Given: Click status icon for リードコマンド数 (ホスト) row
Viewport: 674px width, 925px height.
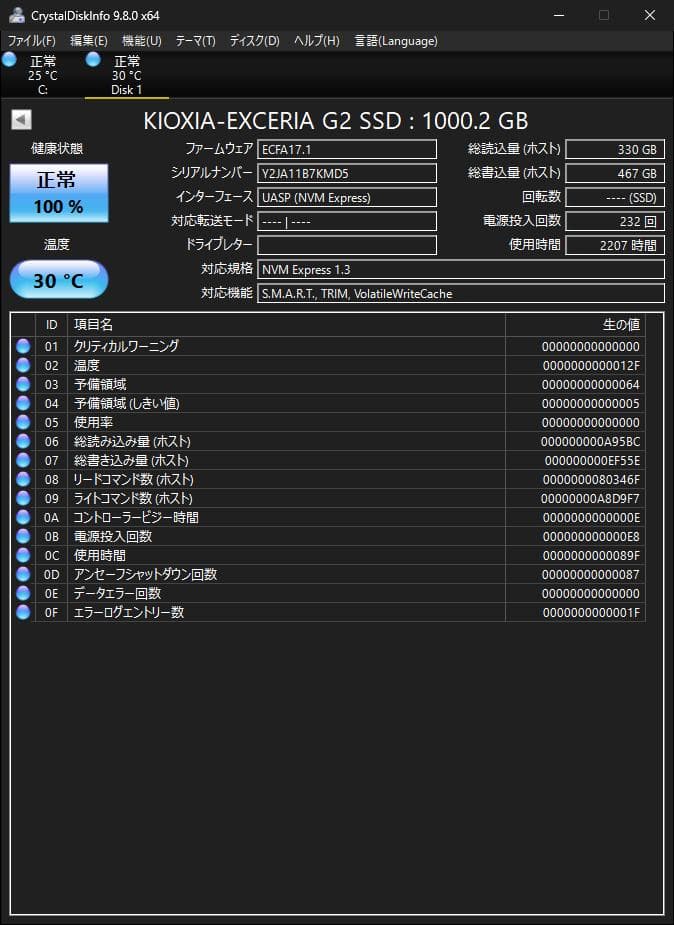Looking at the screenshot, I should click(23, 479).
